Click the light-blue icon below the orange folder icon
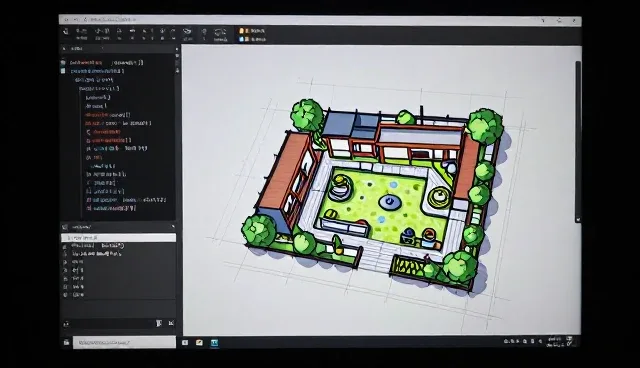640x368 pixels. coord(242,39)
